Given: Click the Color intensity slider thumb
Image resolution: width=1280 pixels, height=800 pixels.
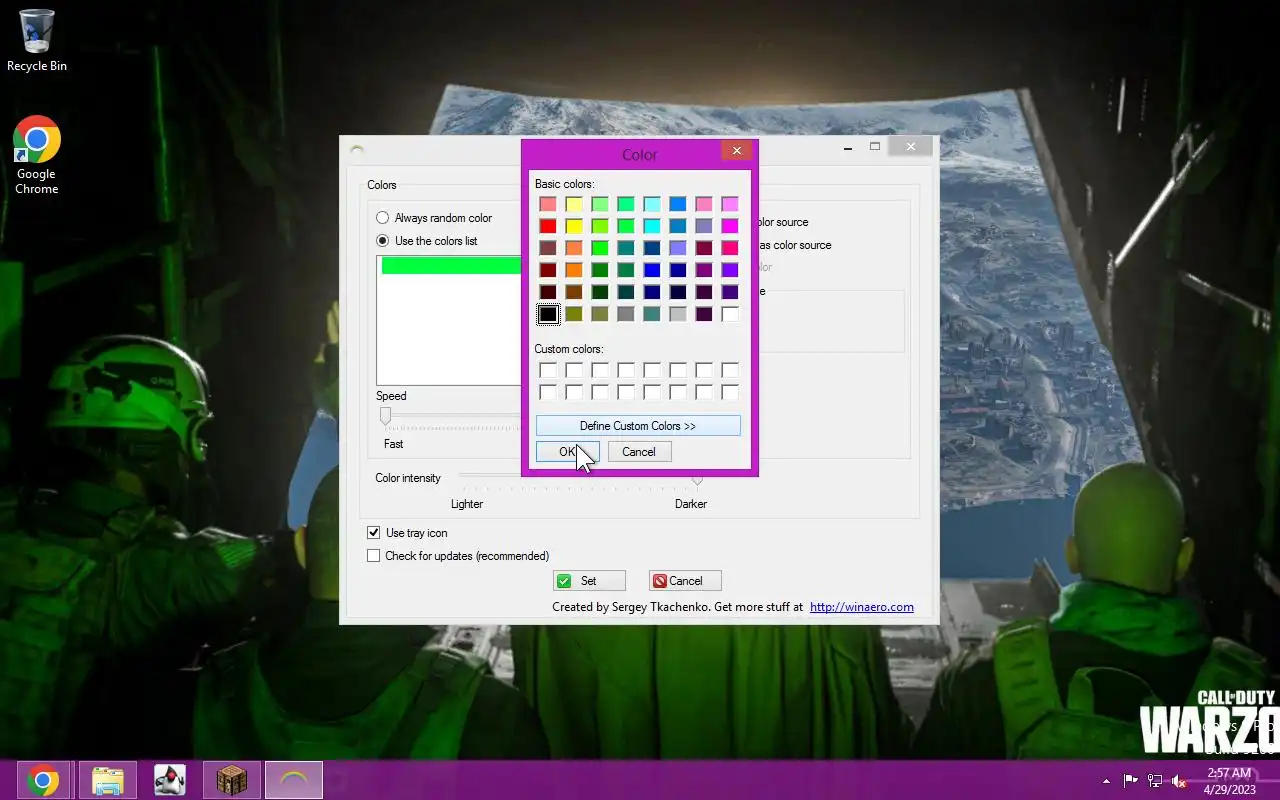Looking at the screenshot, I should (697, 479).
